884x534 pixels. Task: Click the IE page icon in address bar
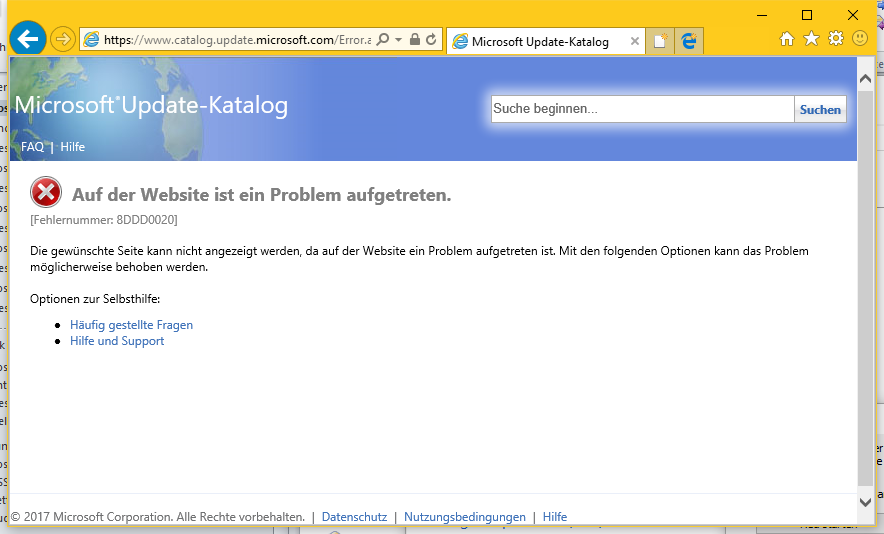point(91,39)
